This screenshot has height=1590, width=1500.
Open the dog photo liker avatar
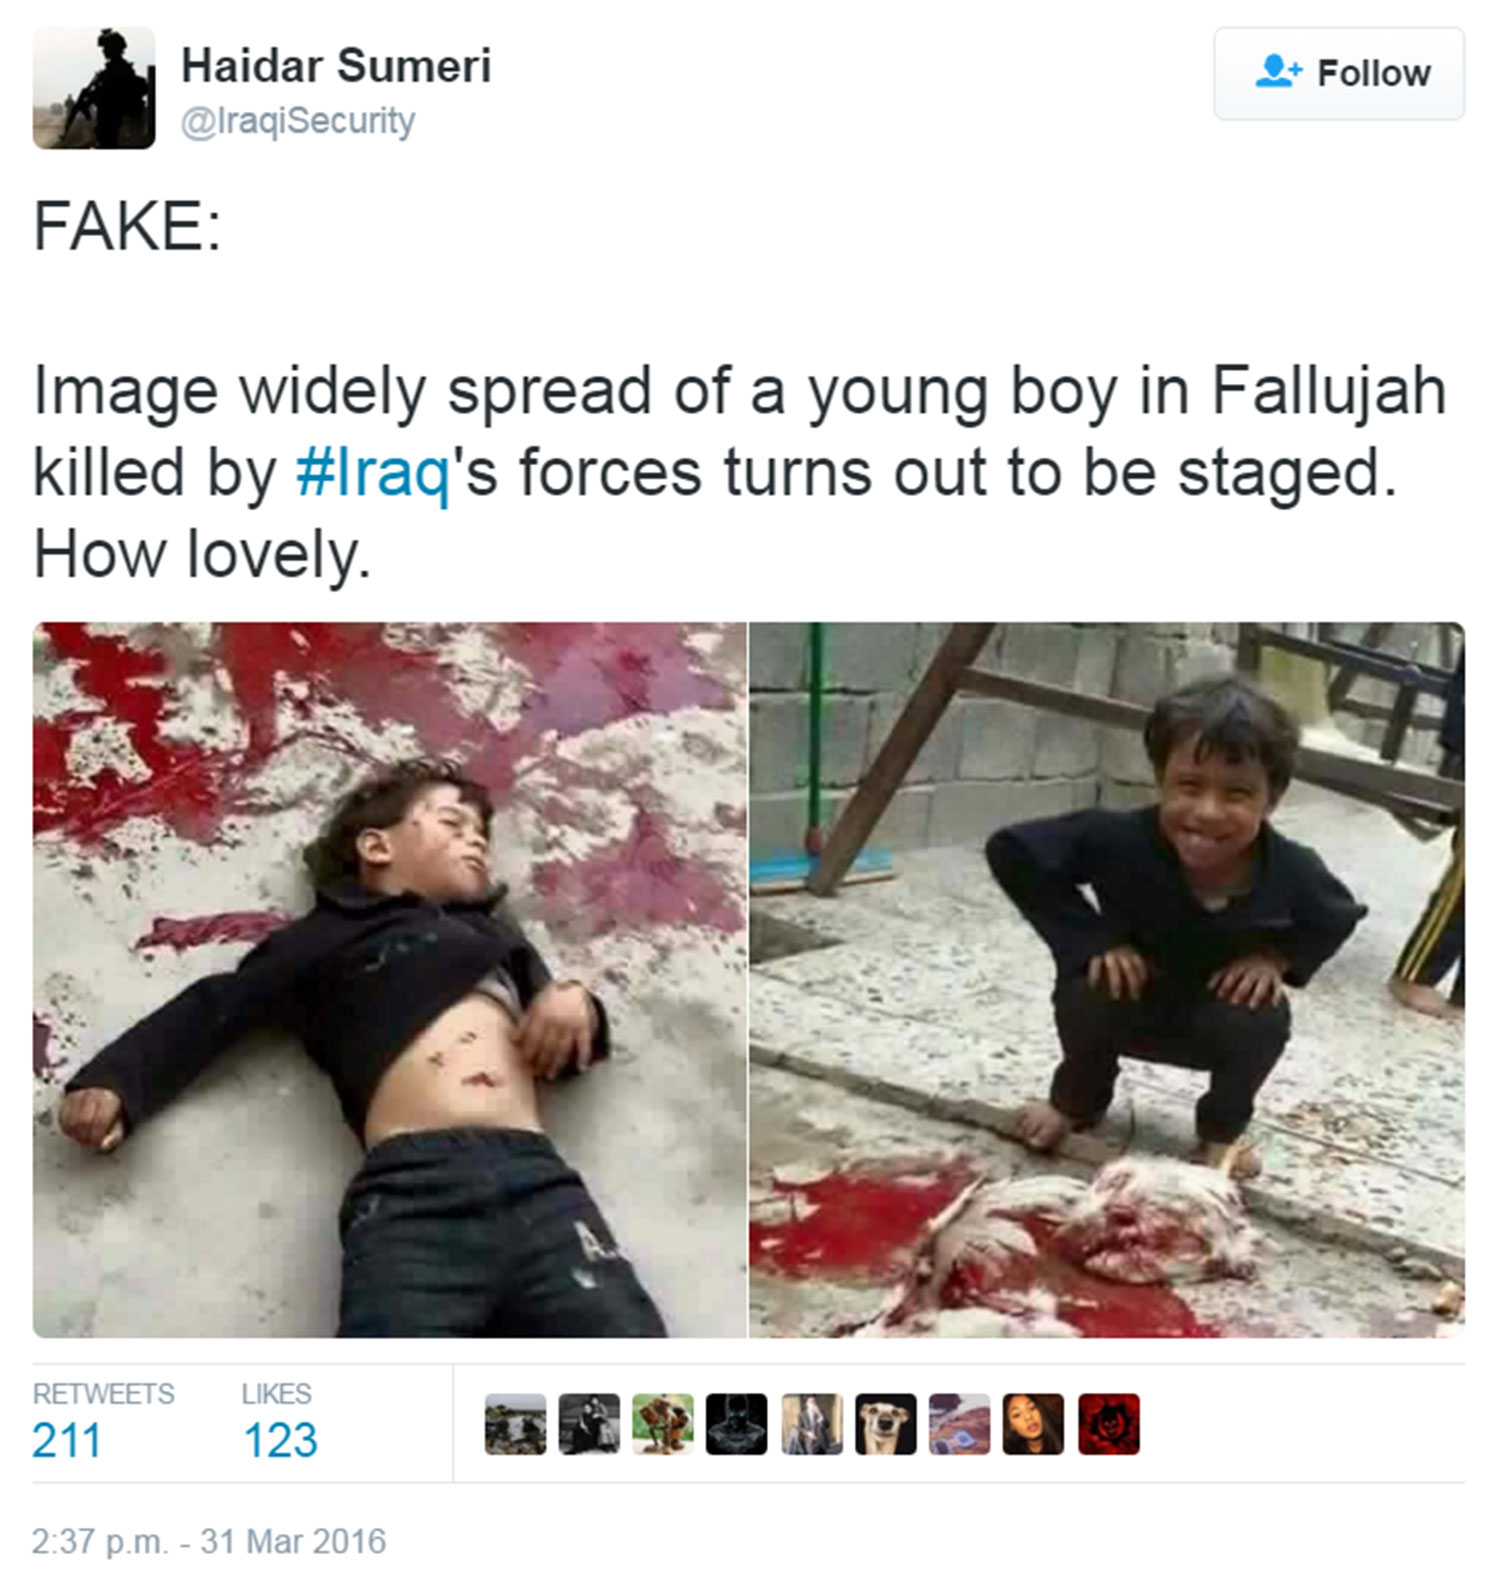click(886, 1424)
